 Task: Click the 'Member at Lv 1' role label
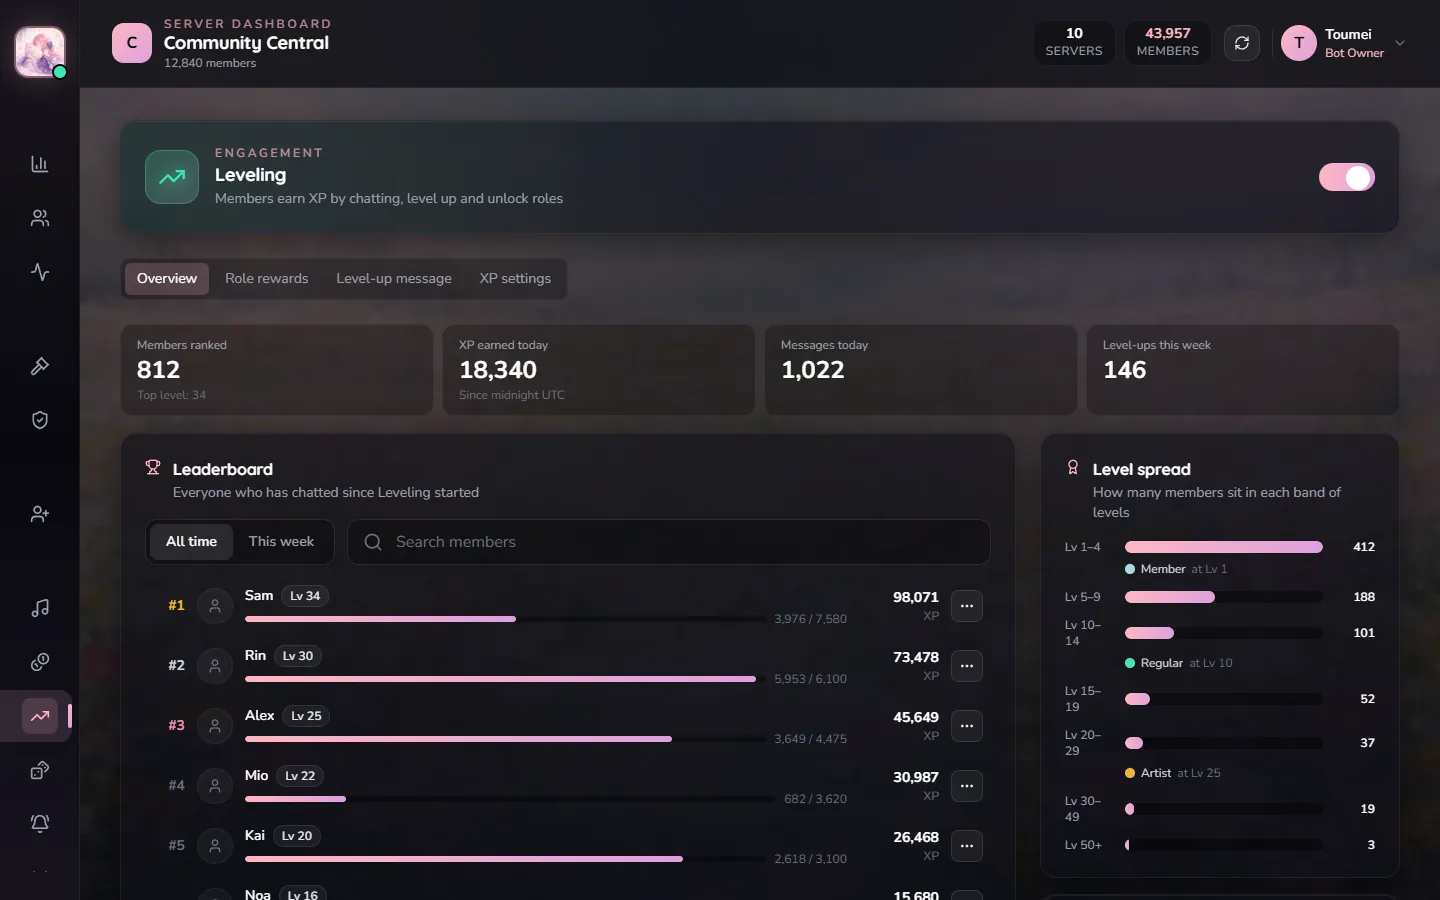click(1176, 569)
